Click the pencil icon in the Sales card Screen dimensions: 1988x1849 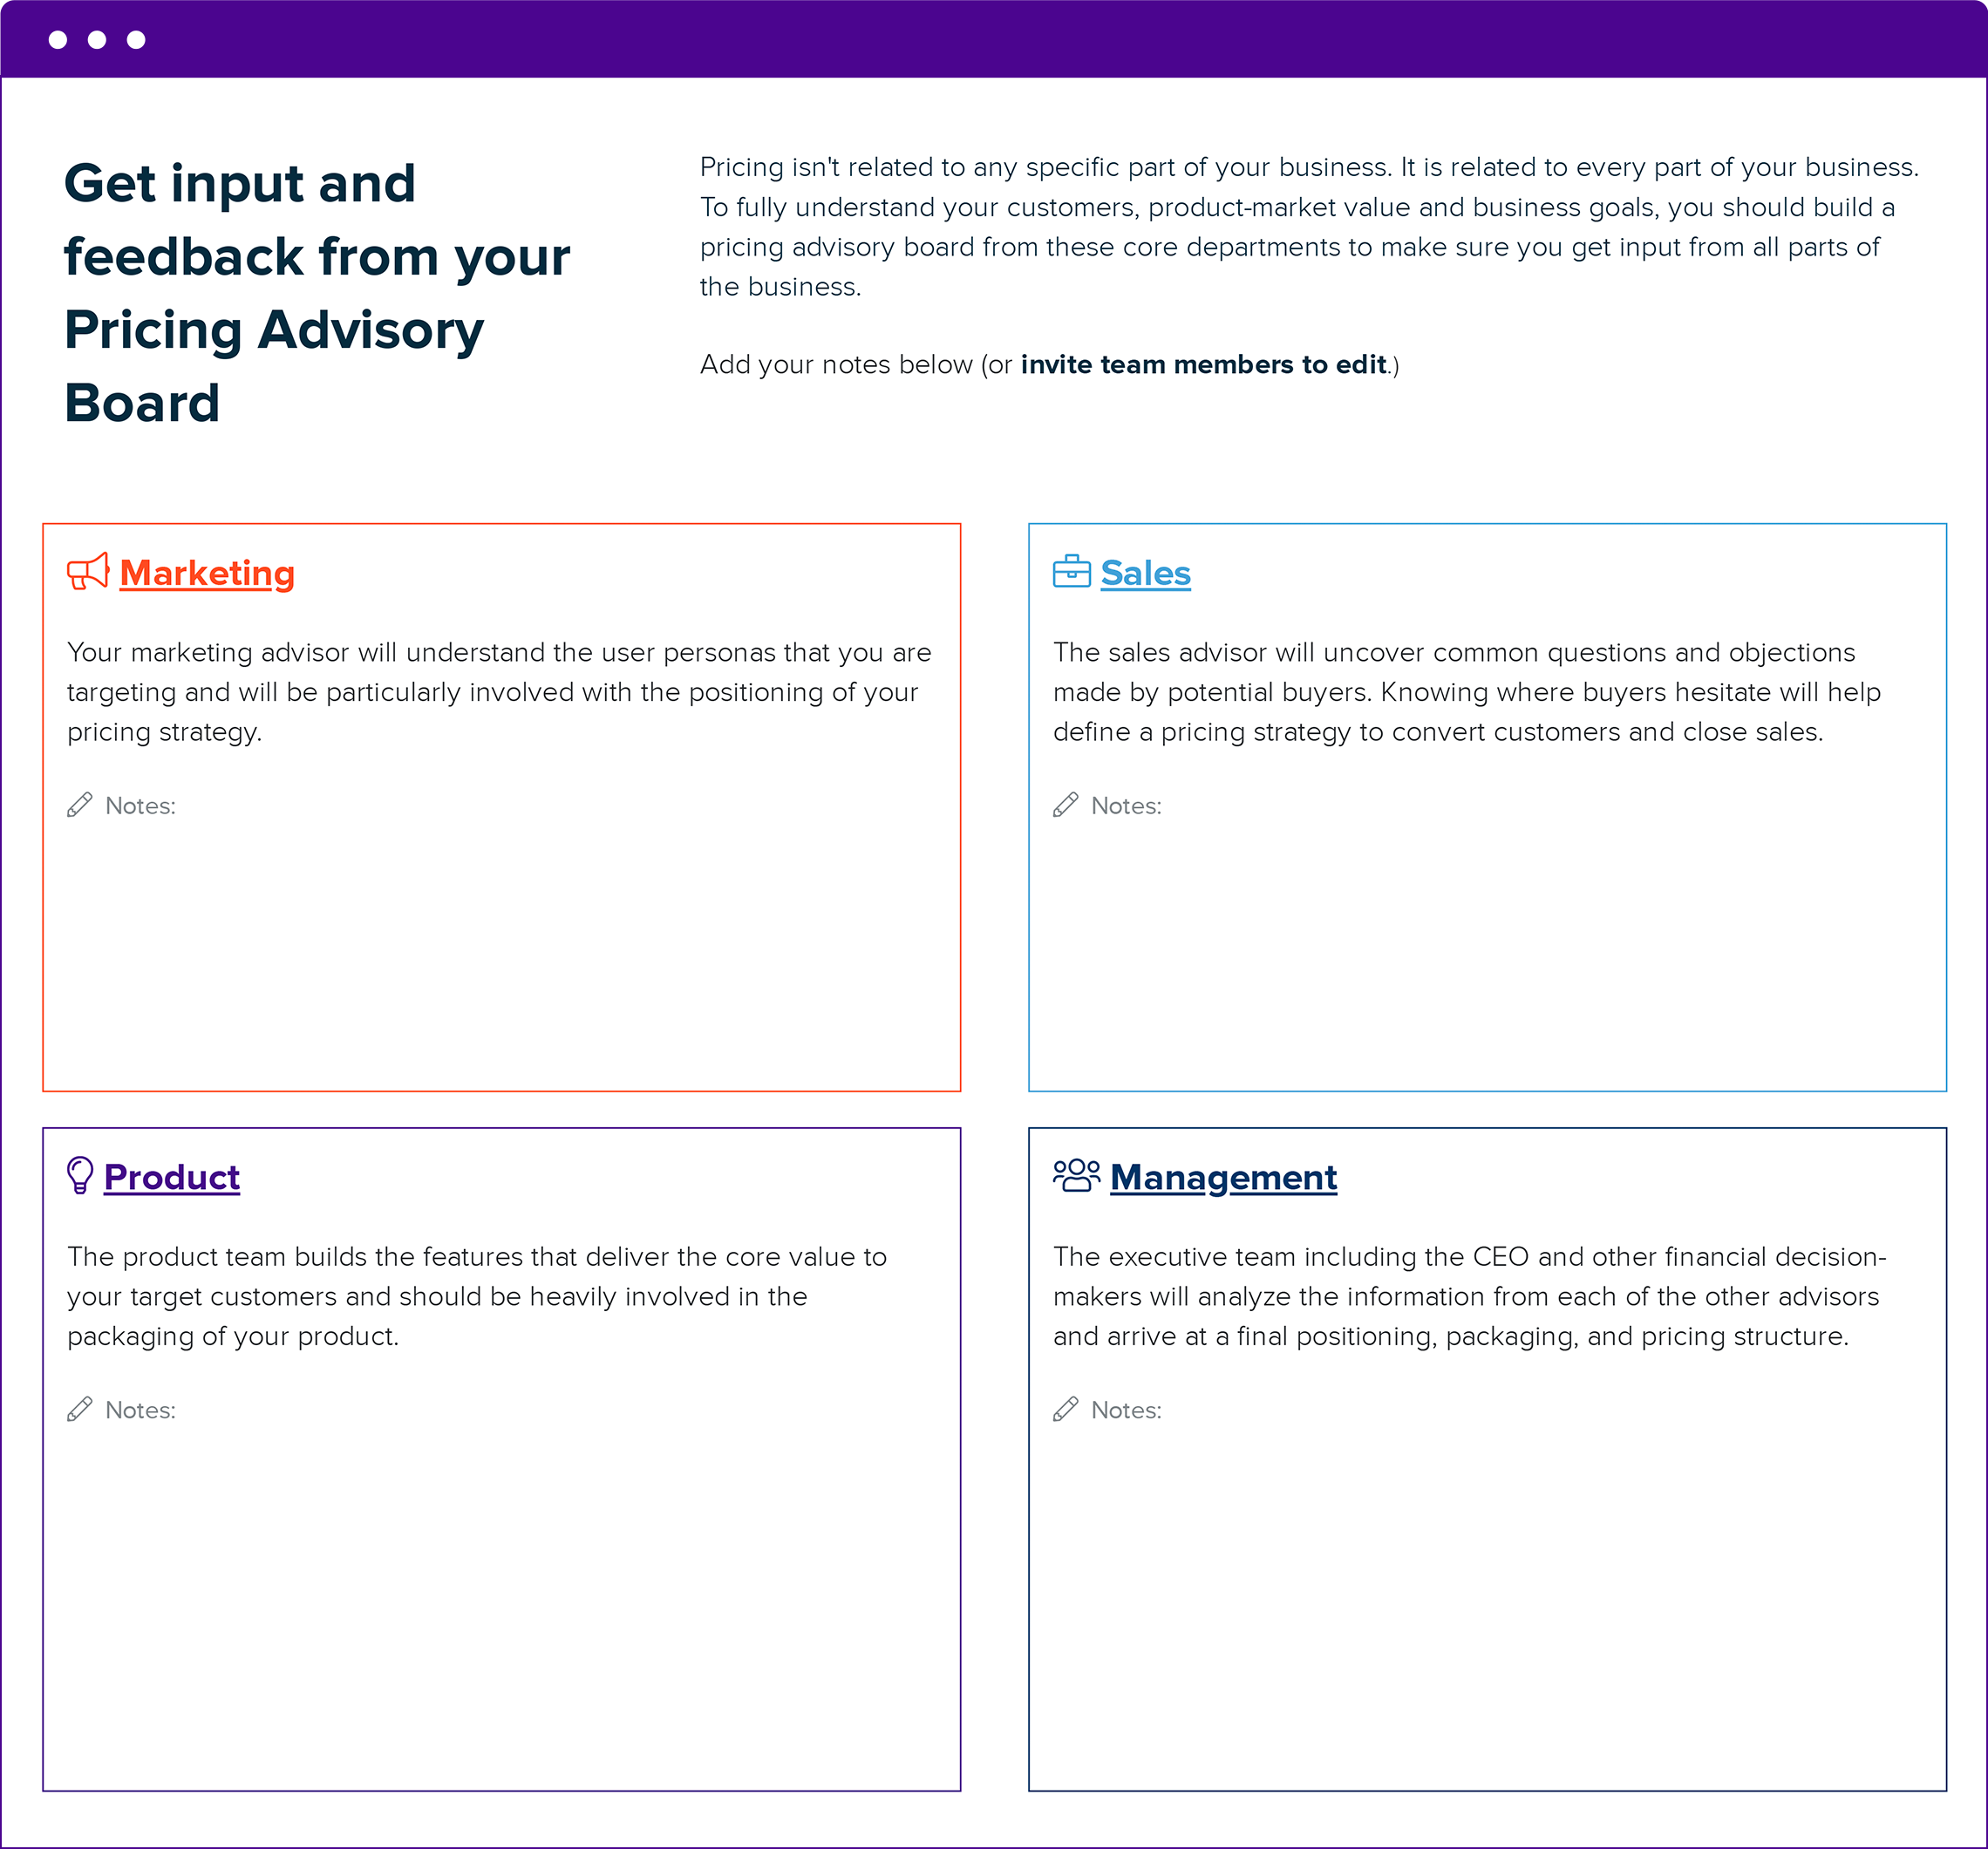point(1065,805)
